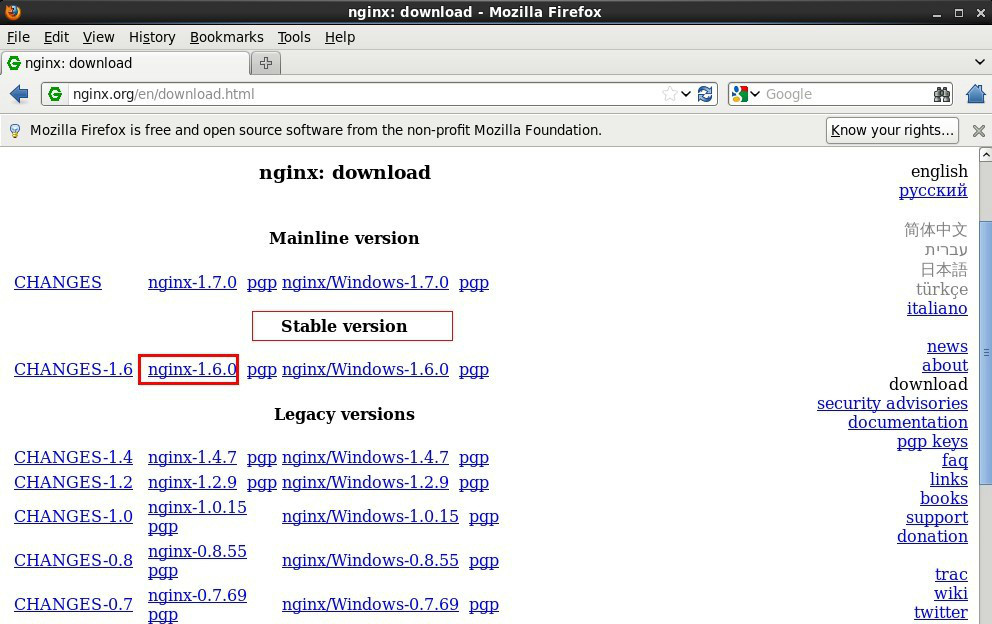Screen dimensions: 992x624
Task: Download nginx/Windows-1.7.0
Action: pos(366,282)
